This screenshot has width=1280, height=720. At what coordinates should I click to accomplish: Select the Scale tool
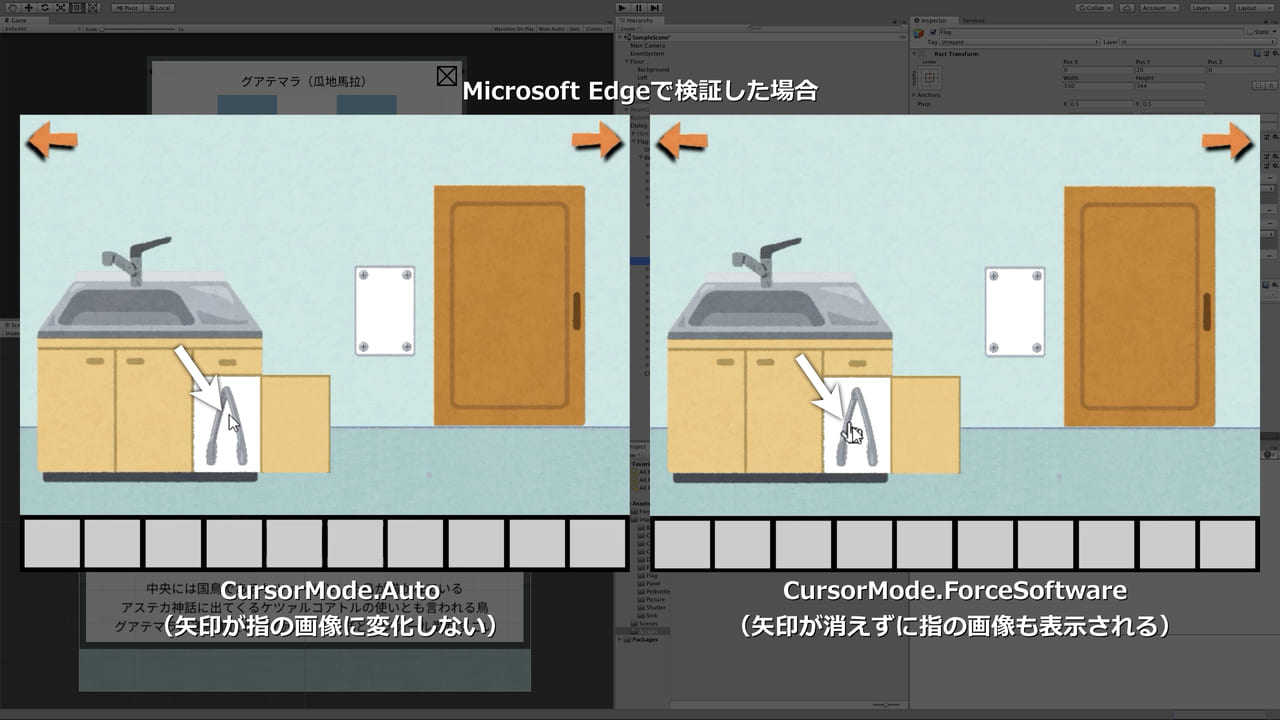(60, 7)
